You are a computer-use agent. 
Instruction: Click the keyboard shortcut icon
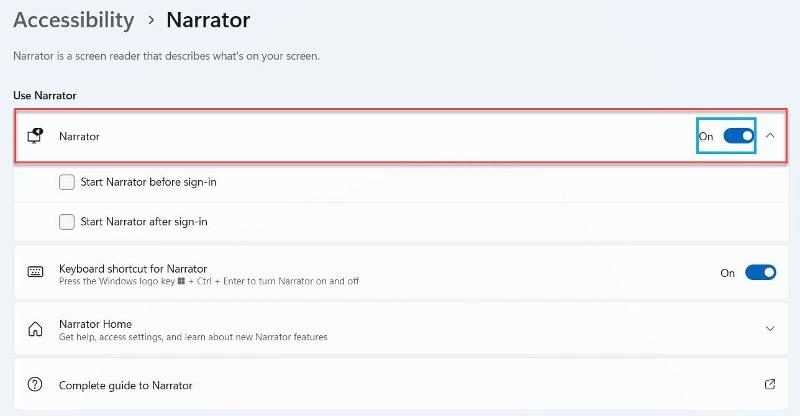35,272
